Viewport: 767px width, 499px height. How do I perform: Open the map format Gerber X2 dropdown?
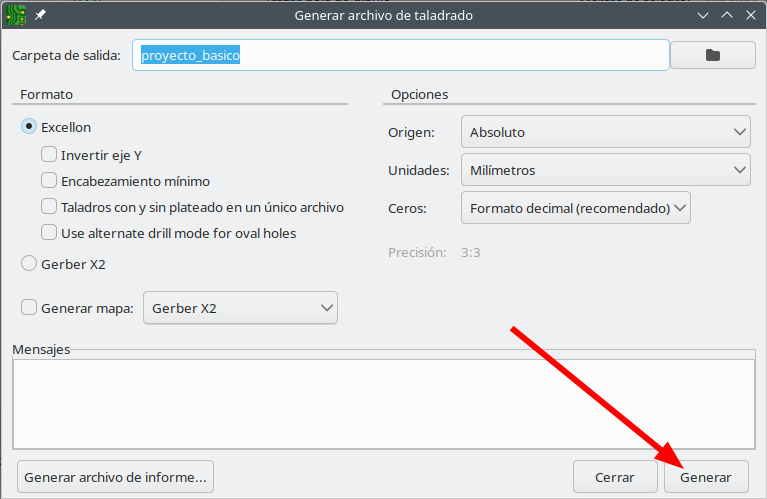(x=240, y=309)
